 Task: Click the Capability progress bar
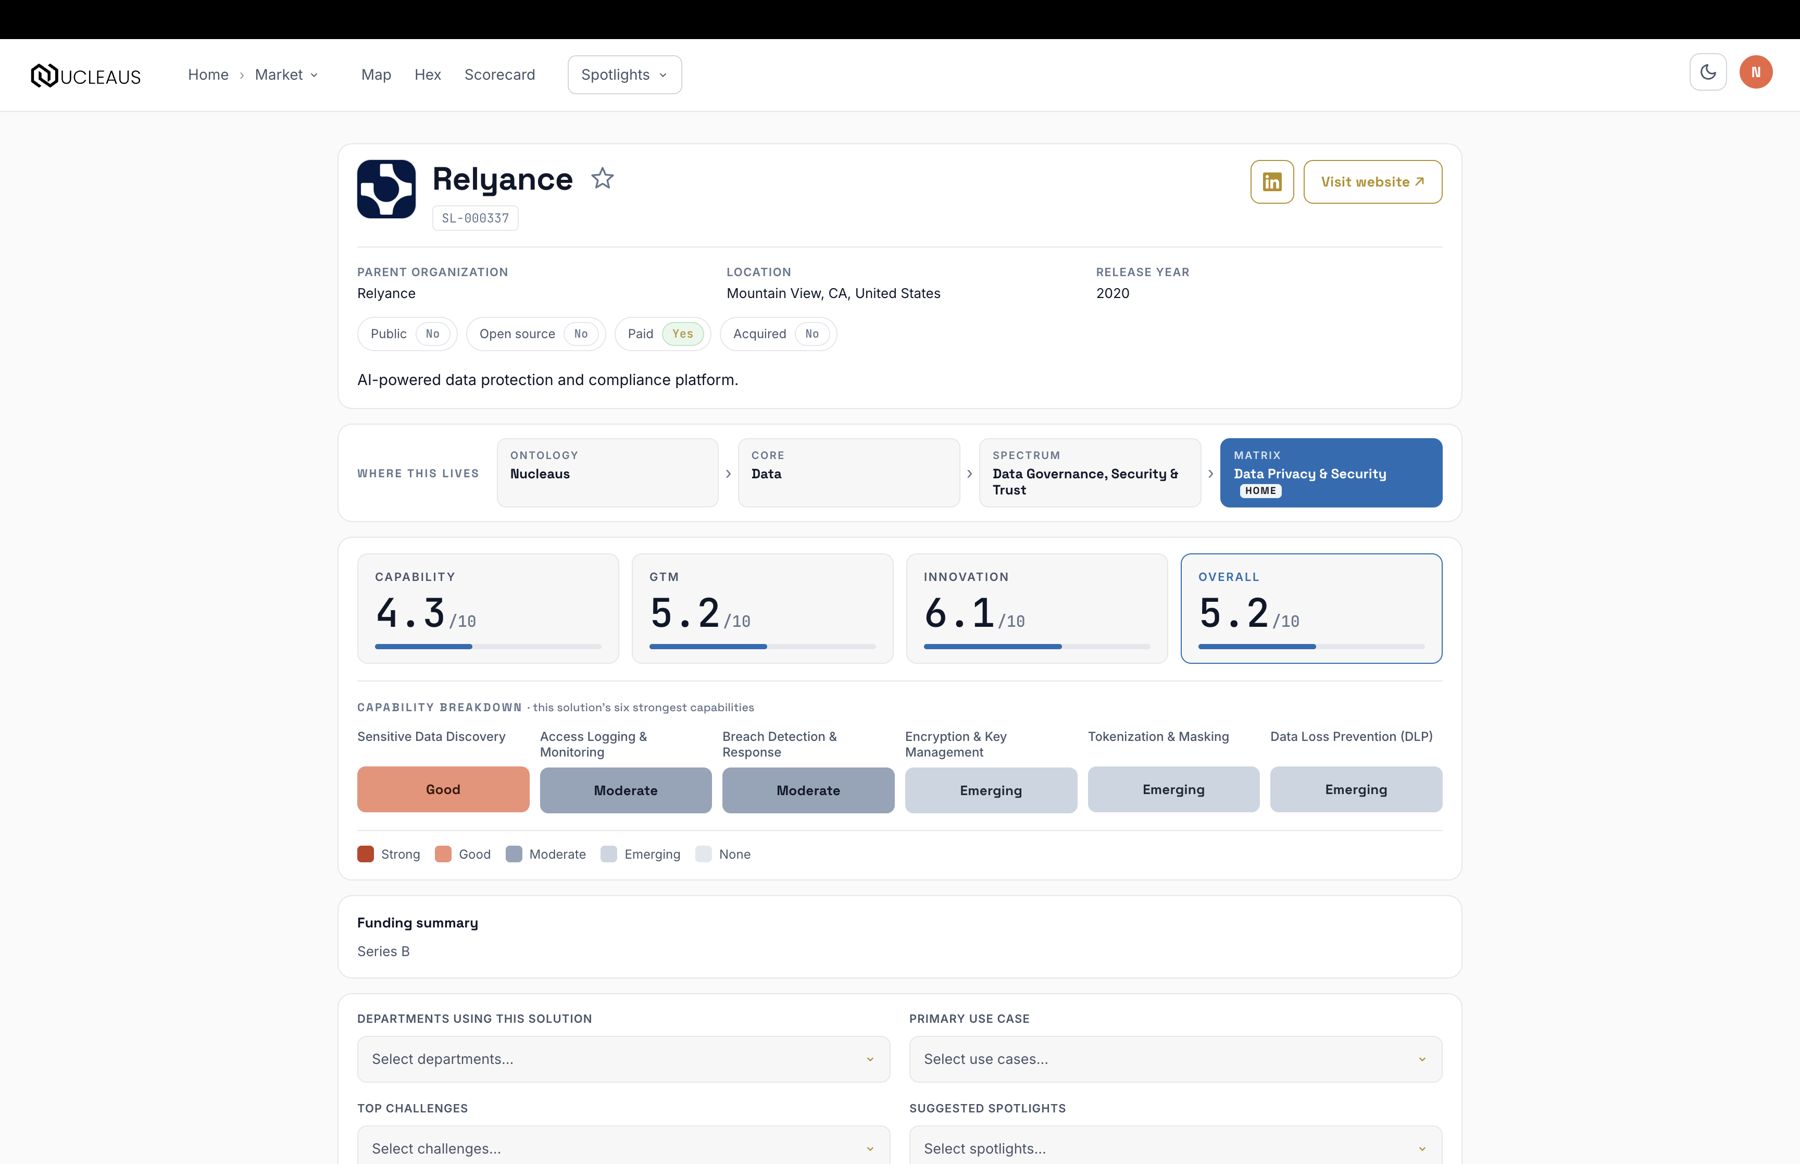click(488, 647)
